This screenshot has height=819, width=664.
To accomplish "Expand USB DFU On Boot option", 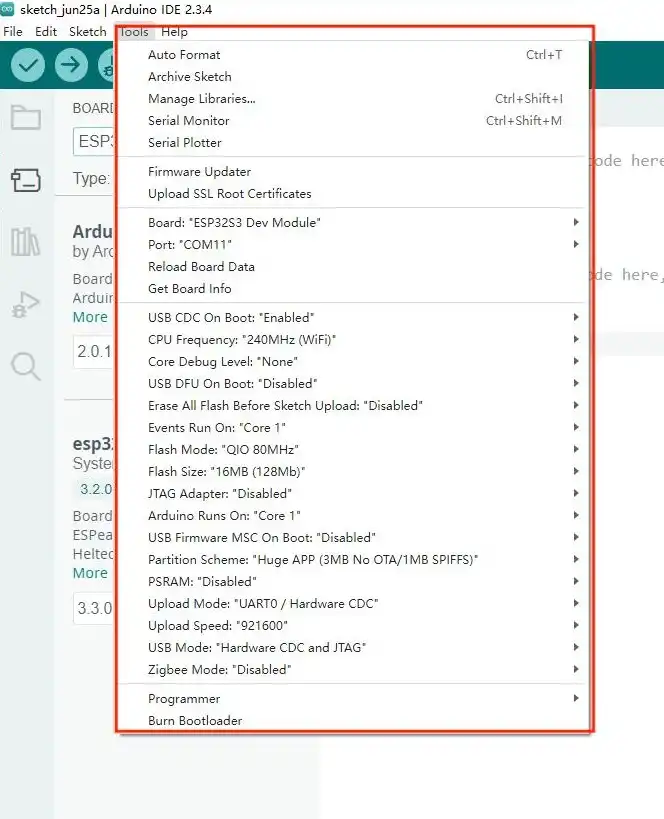I will [x=353, y=383].
